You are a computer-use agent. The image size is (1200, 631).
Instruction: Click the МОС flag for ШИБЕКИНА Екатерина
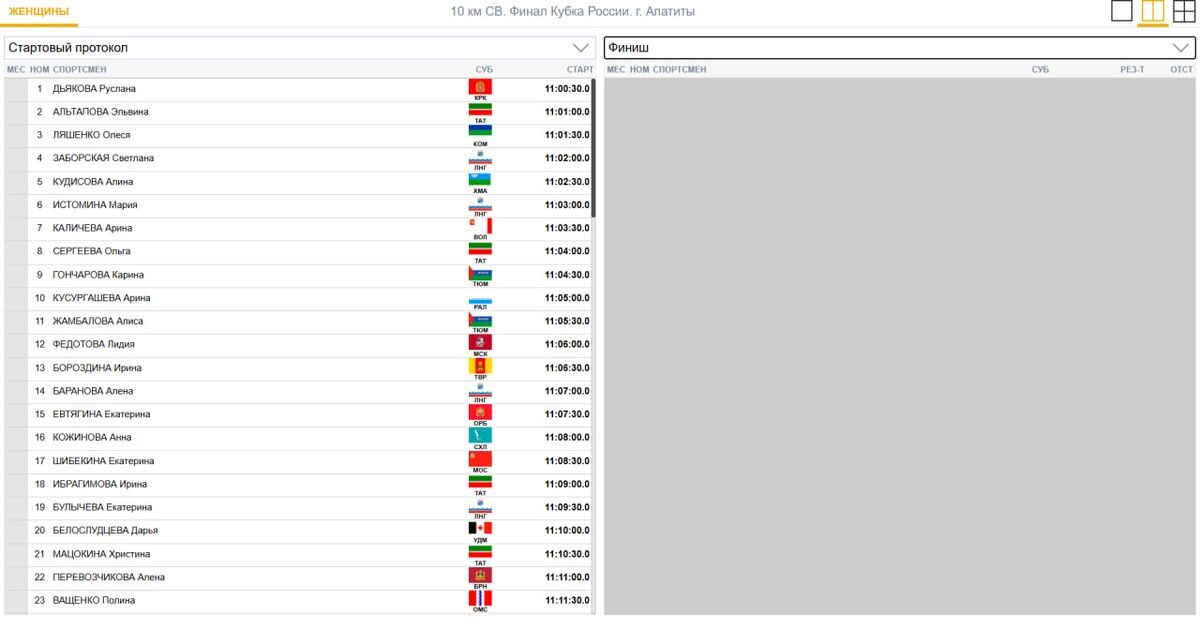[x=480, y=459]
